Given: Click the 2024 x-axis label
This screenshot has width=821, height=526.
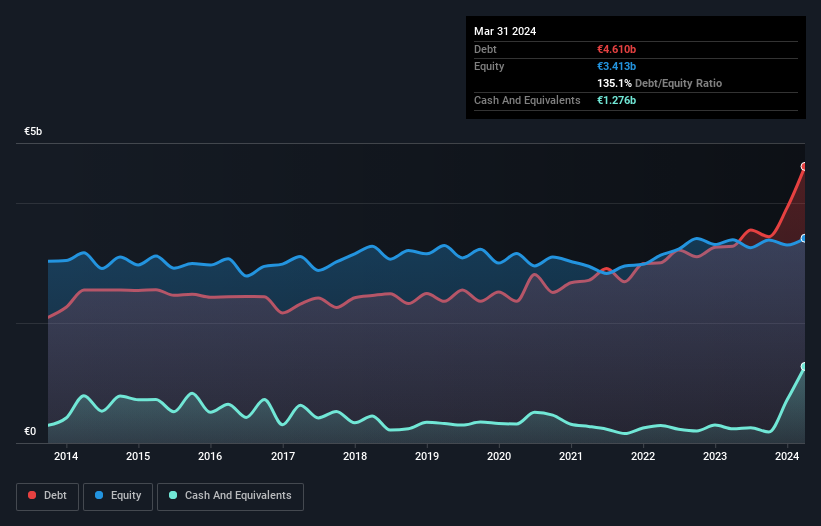Looking at the screenshot, I should pyautogui.click(x=787, y=456).
